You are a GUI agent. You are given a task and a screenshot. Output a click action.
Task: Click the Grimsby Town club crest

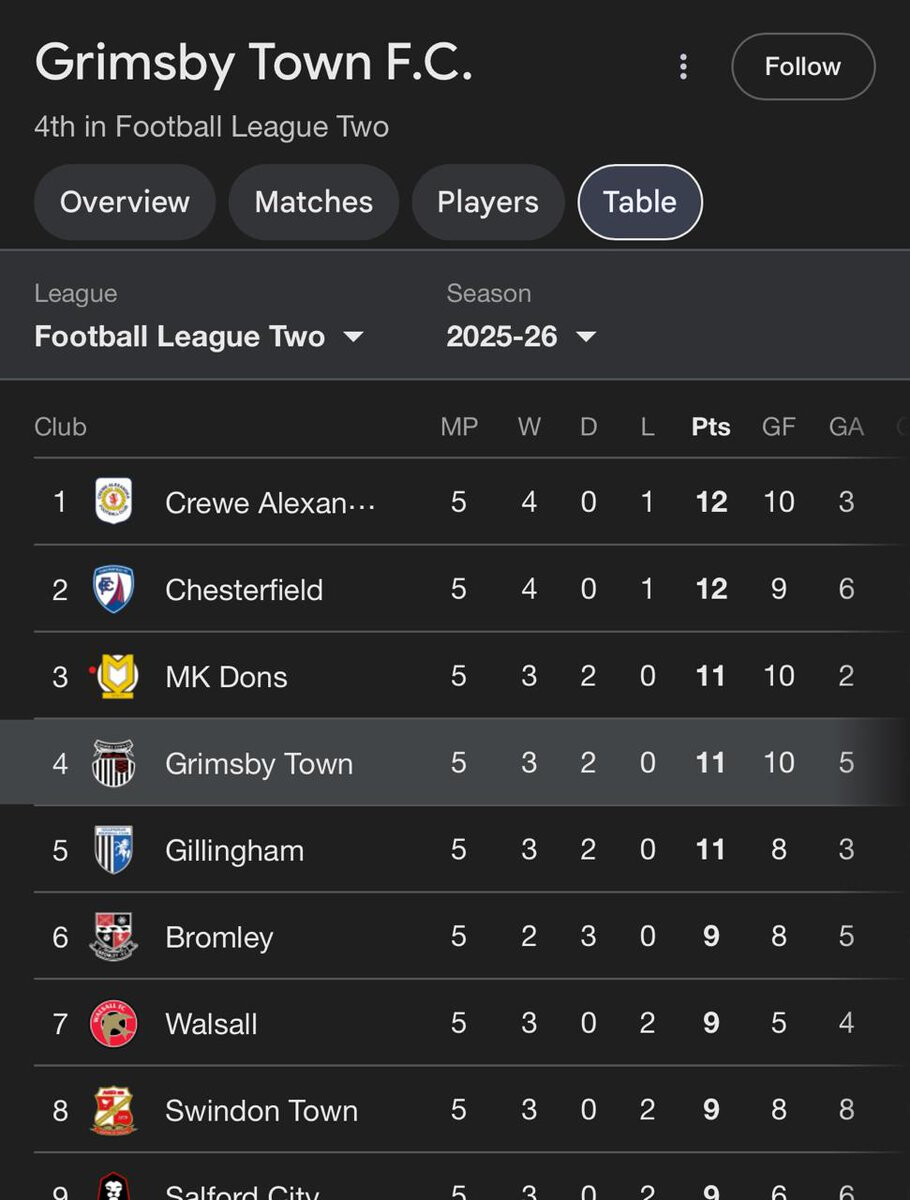click(114, 764)
